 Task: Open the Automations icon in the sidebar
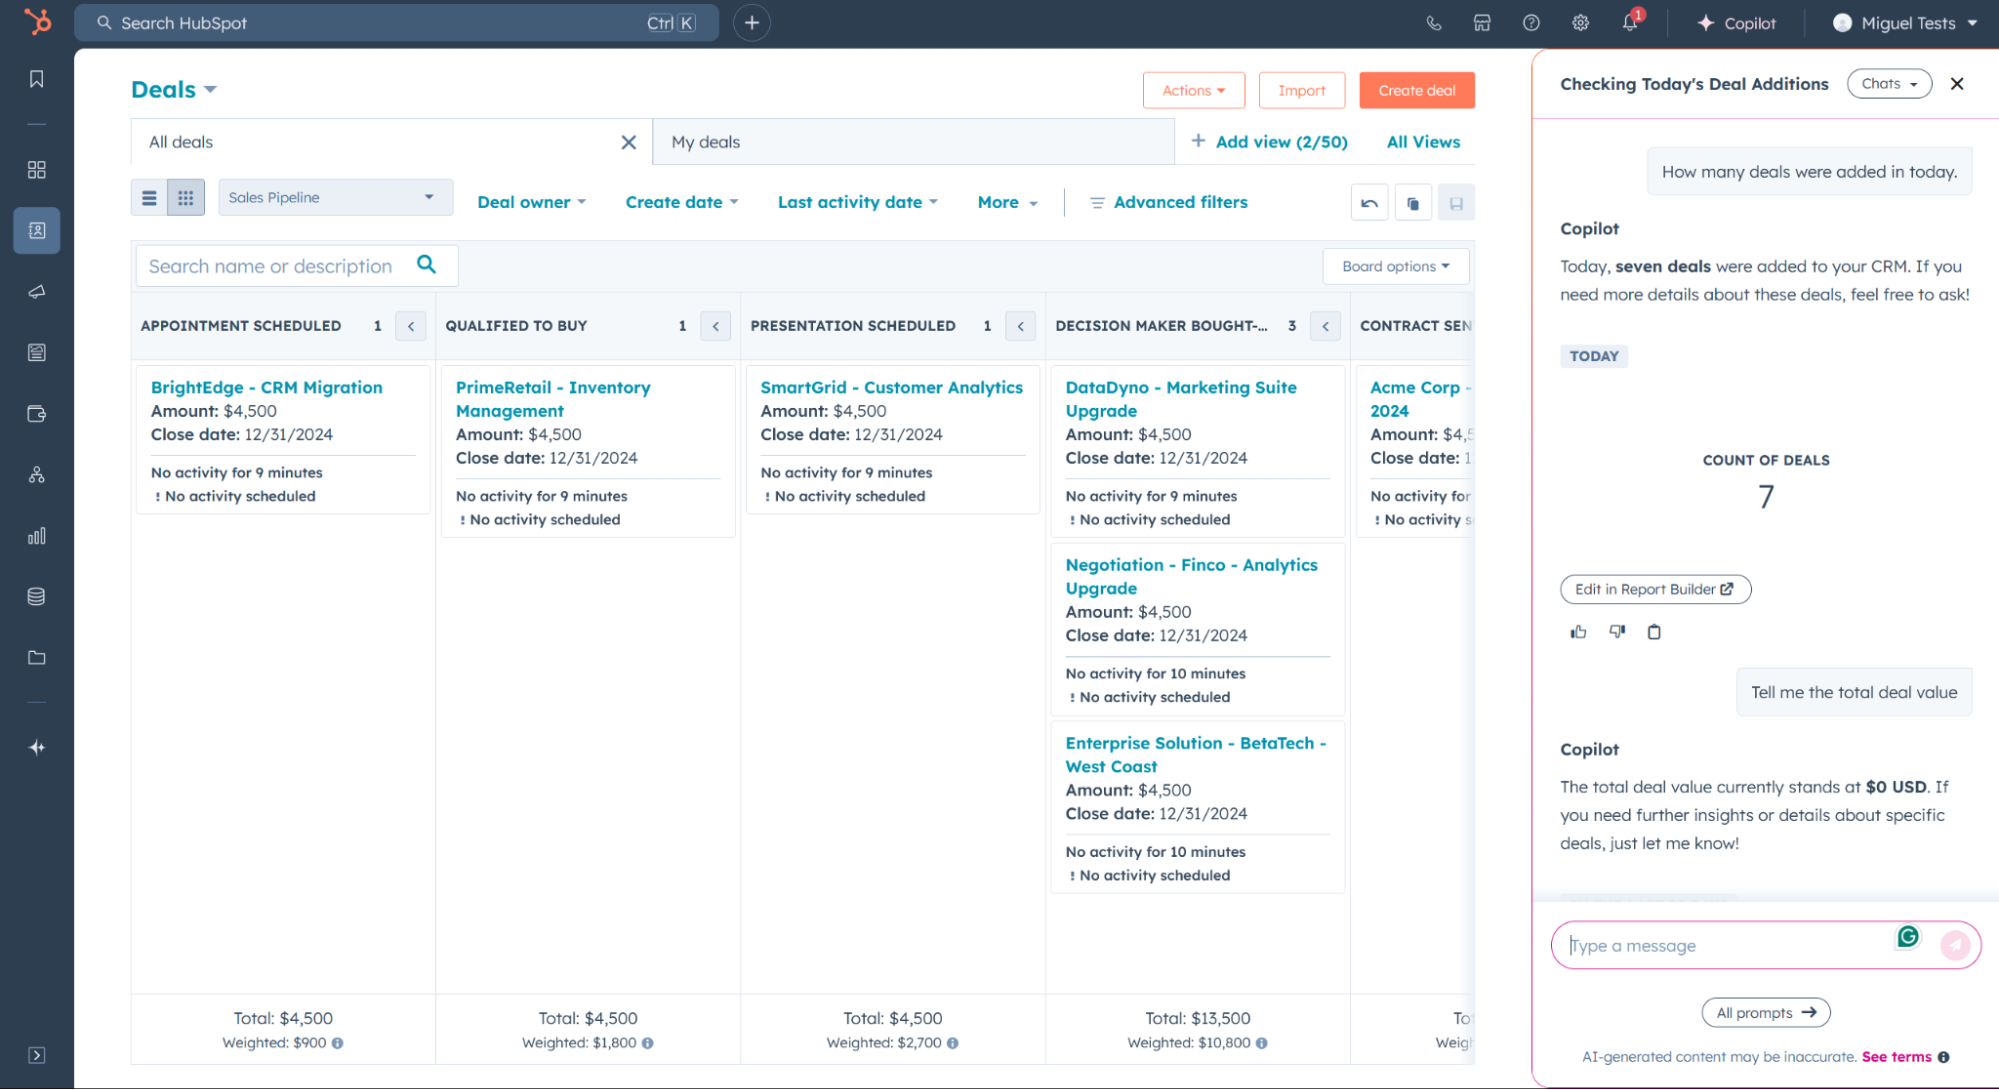37,475
